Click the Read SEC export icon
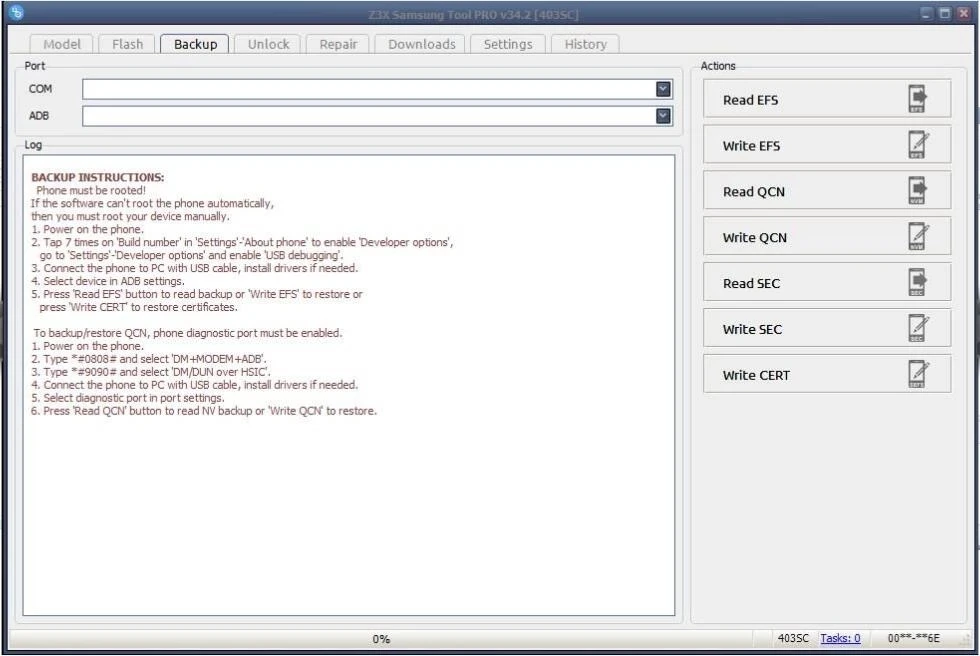Screen dimensions: 980x656 (917, 282)
